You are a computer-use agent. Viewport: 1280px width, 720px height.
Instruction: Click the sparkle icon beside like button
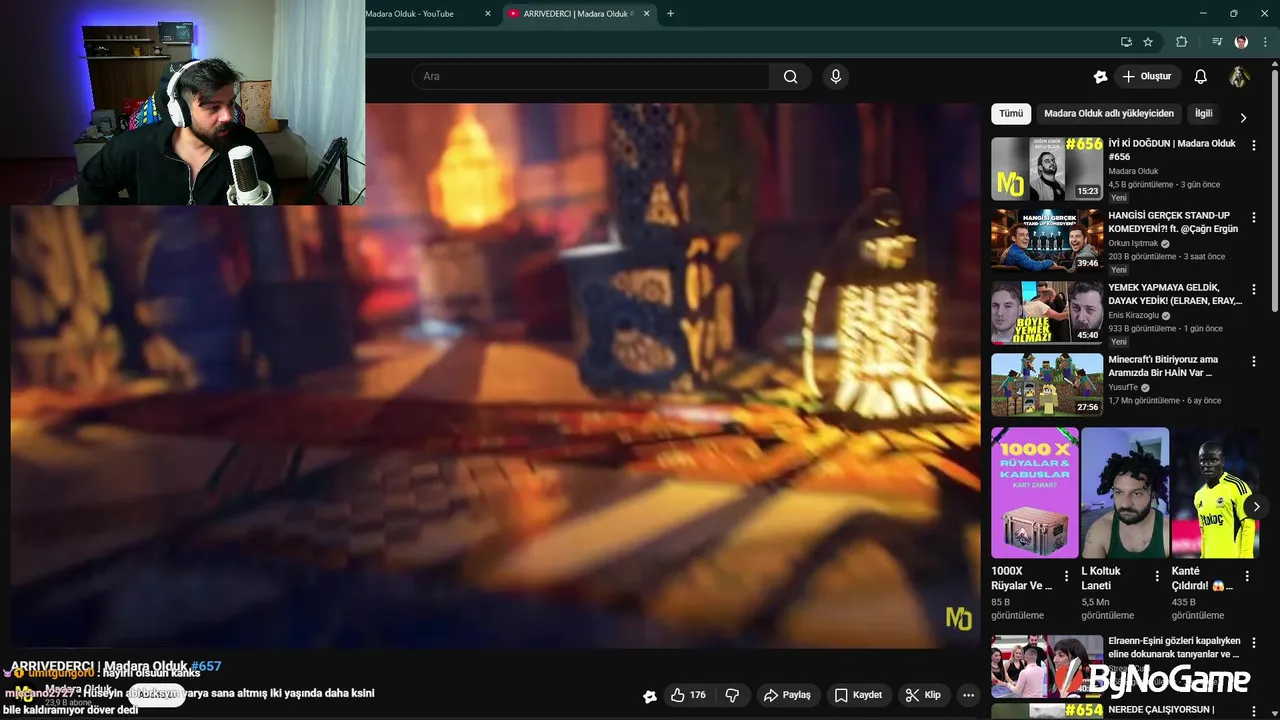click(x=650, y=696)
